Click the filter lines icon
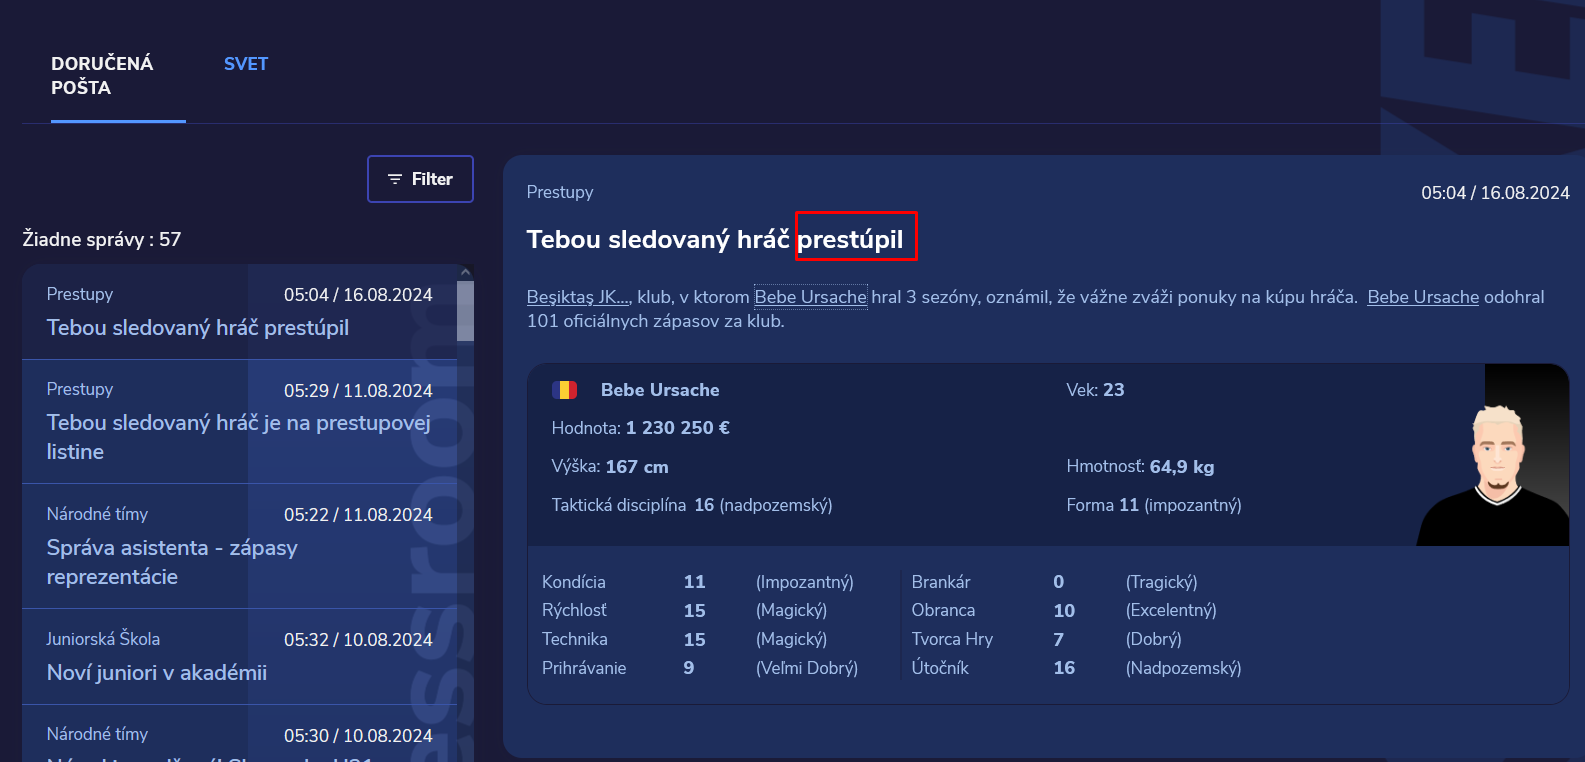1585x762 pixels. 395,179
